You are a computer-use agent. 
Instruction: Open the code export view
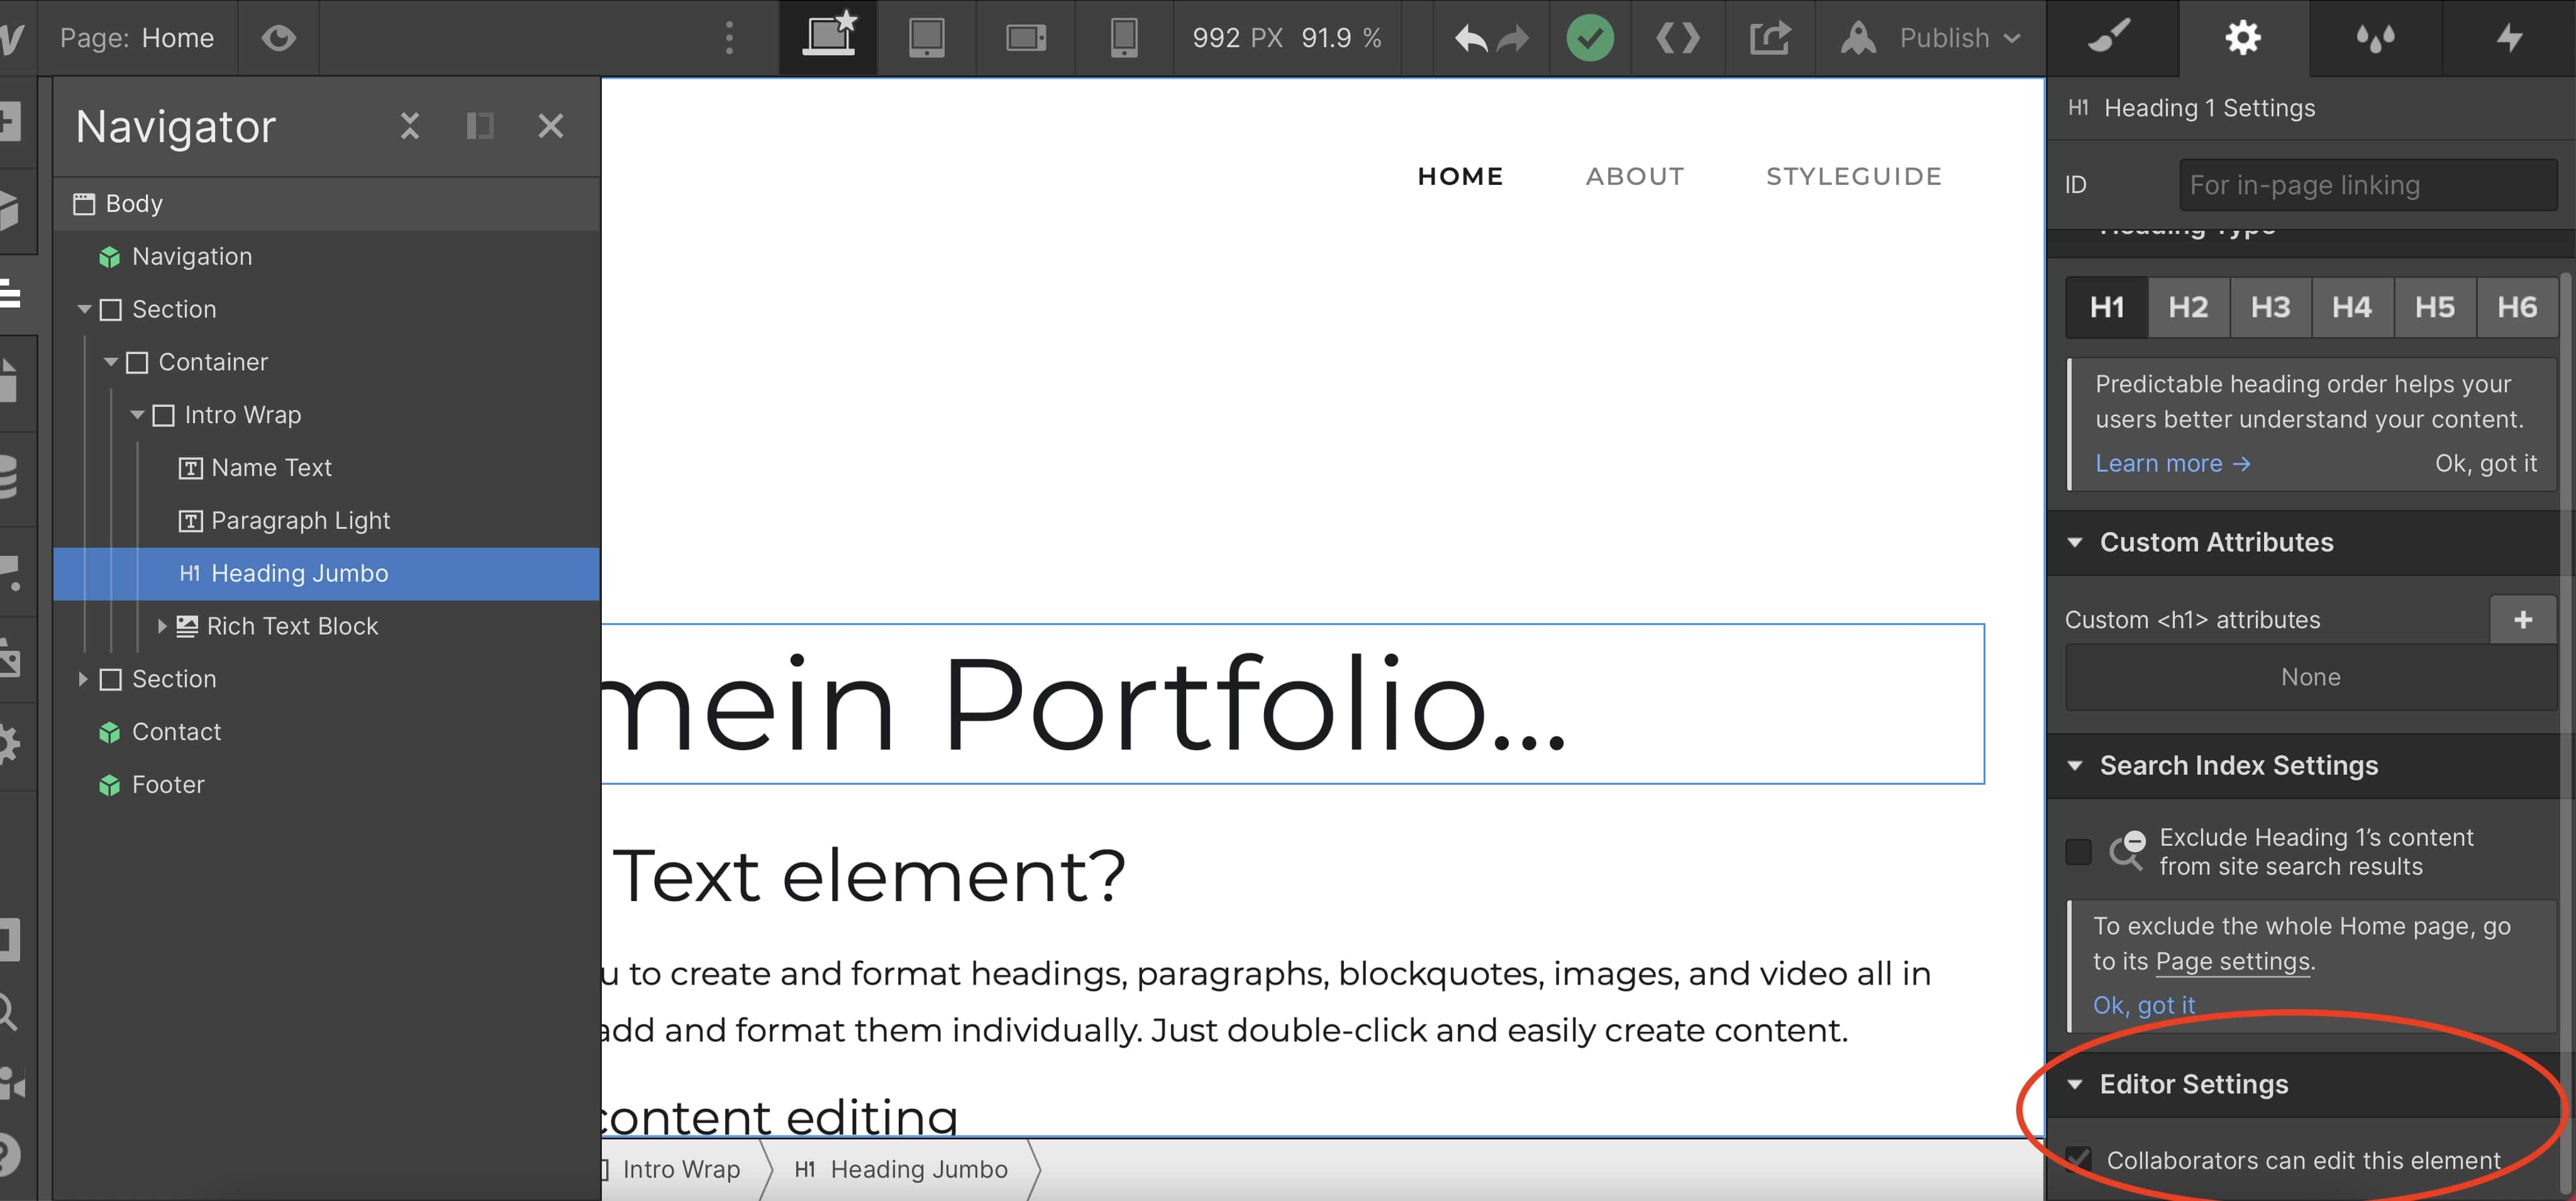1678,38
